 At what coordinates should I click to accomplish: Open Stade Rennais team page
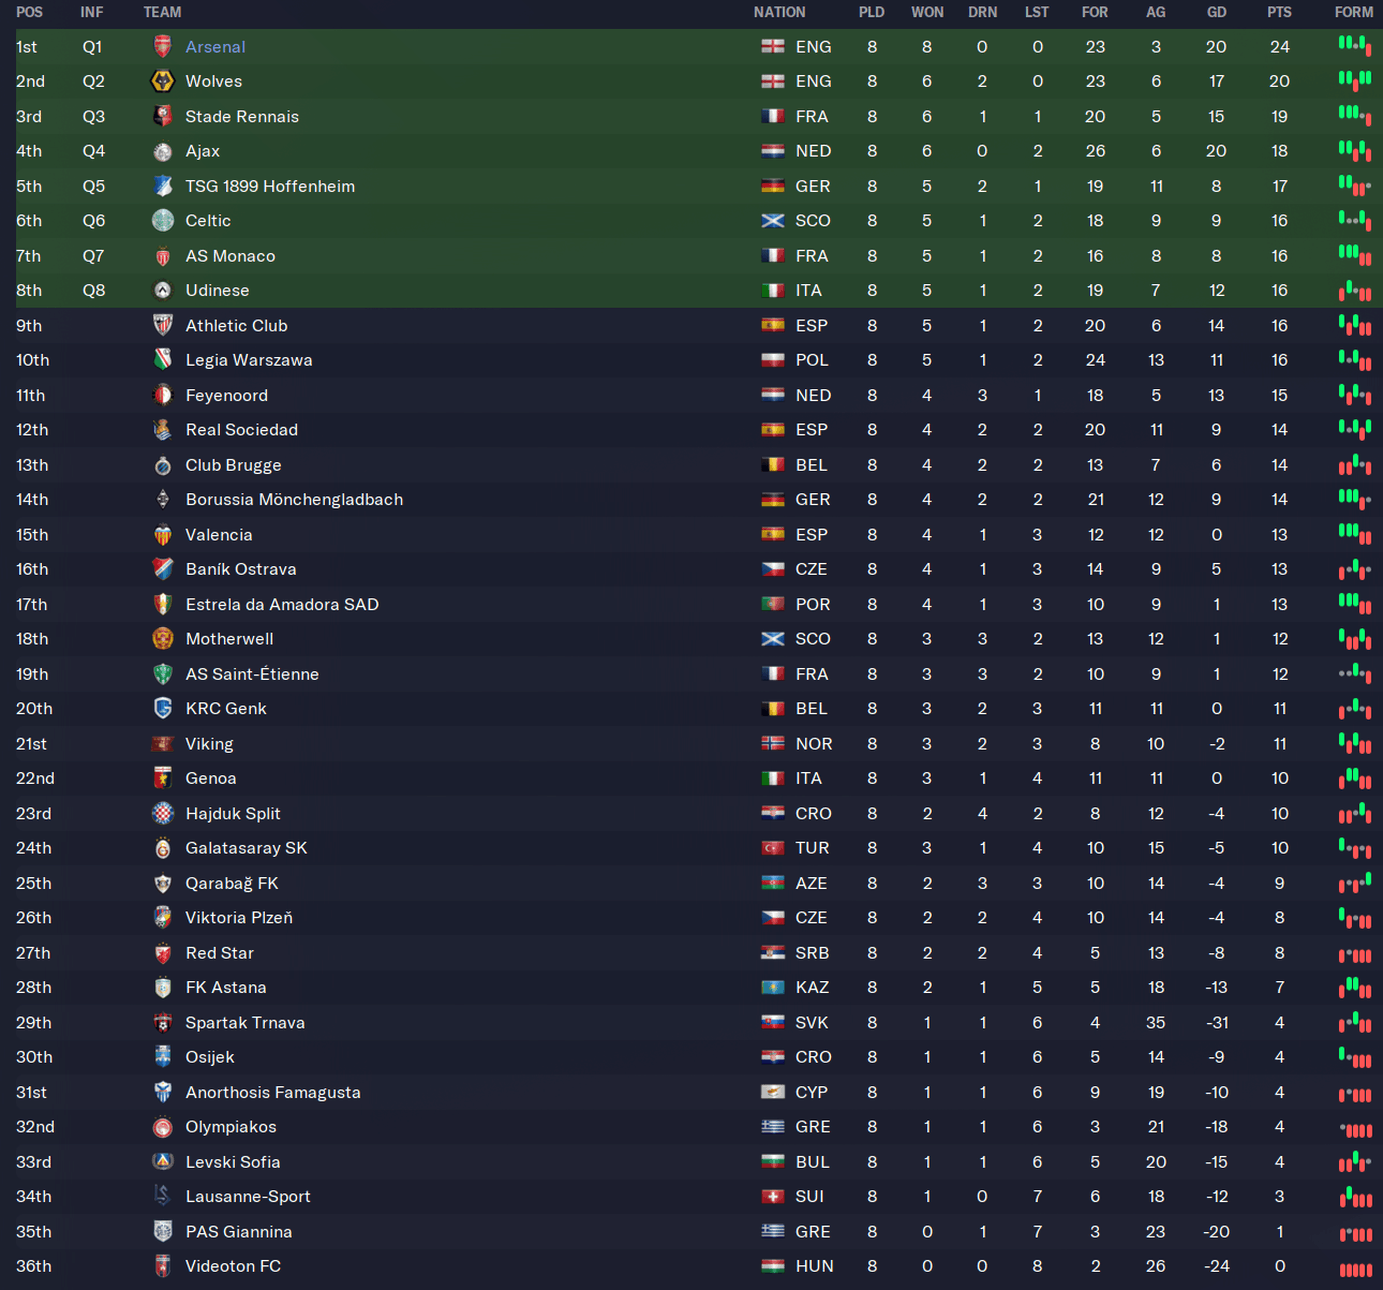pyautogui.click(x=242, y=117)
